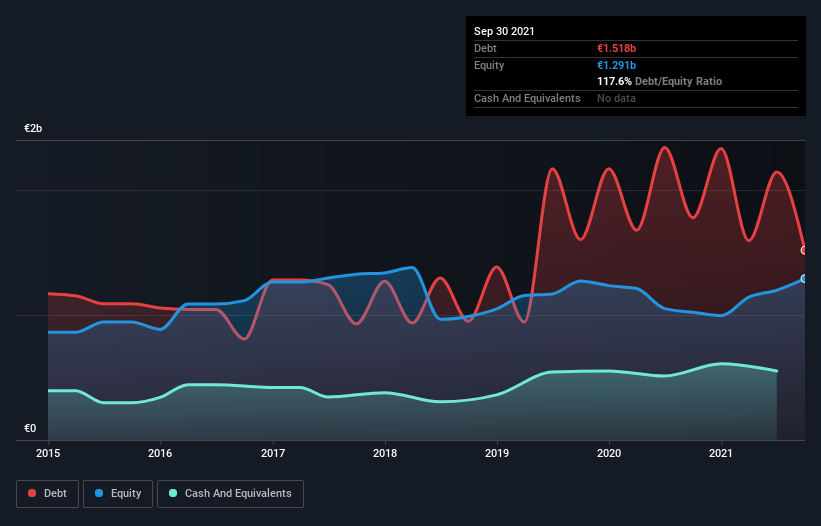Toggle the Debt series legend button
821x526 pixels.
(47, 494)
